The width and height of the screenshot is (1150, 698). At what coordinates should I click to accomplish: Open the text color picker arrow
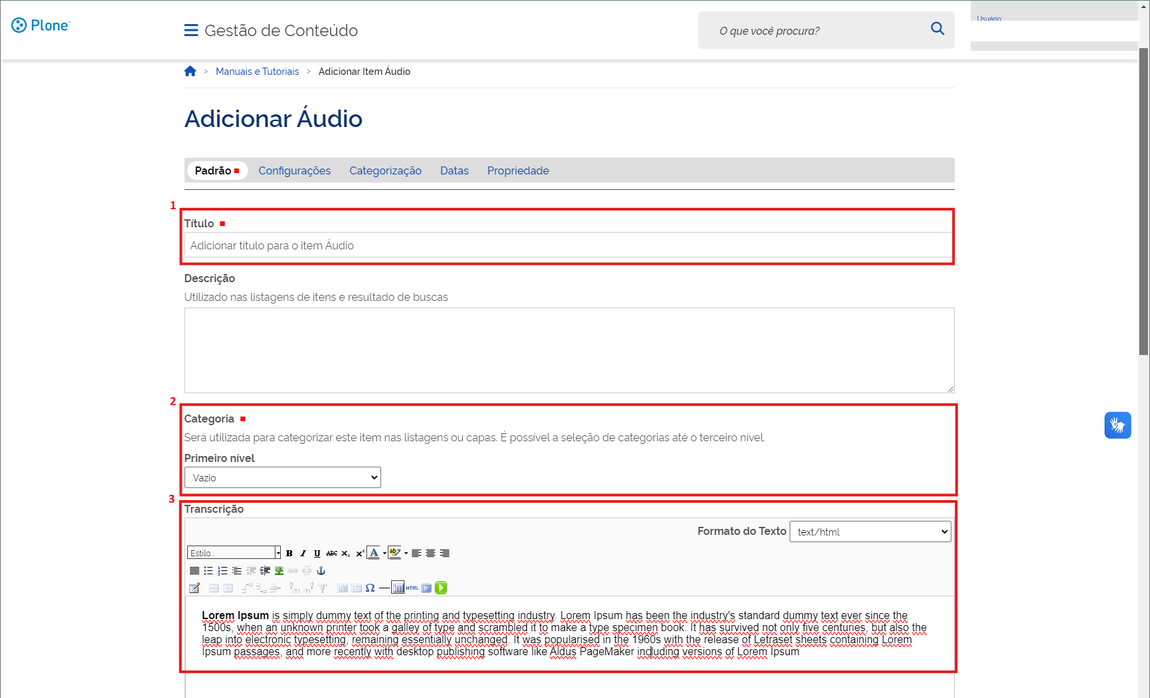tap(384, 553)
